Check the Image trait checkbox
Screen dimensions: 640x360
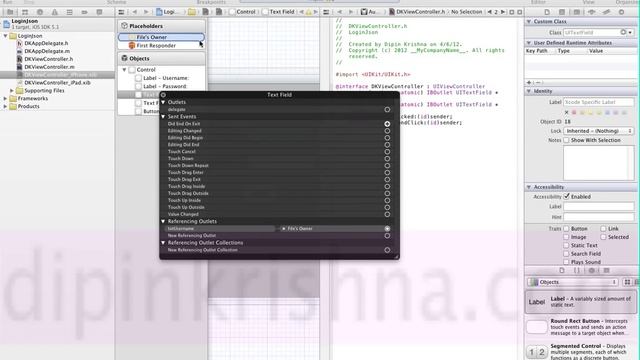coord(566,237)
